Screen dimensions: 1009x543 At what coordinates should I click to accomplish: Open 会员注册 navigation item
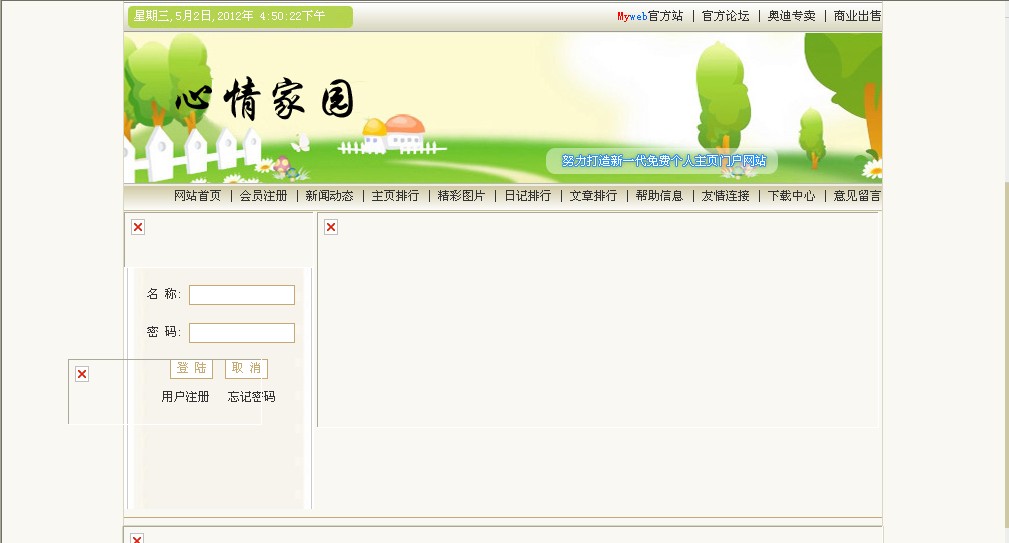pos(263,196)
